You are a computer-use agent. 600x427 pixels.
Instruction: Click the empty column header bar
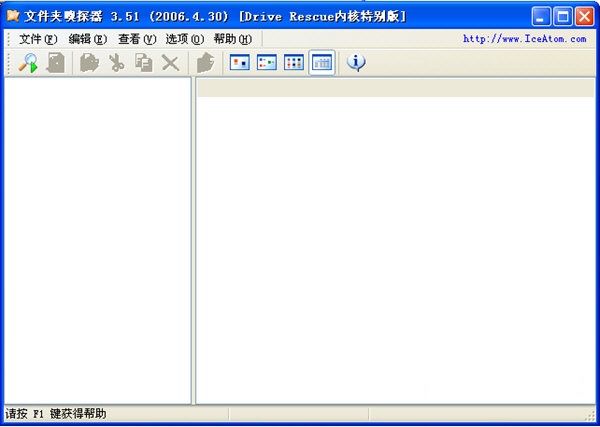point(396,88)
